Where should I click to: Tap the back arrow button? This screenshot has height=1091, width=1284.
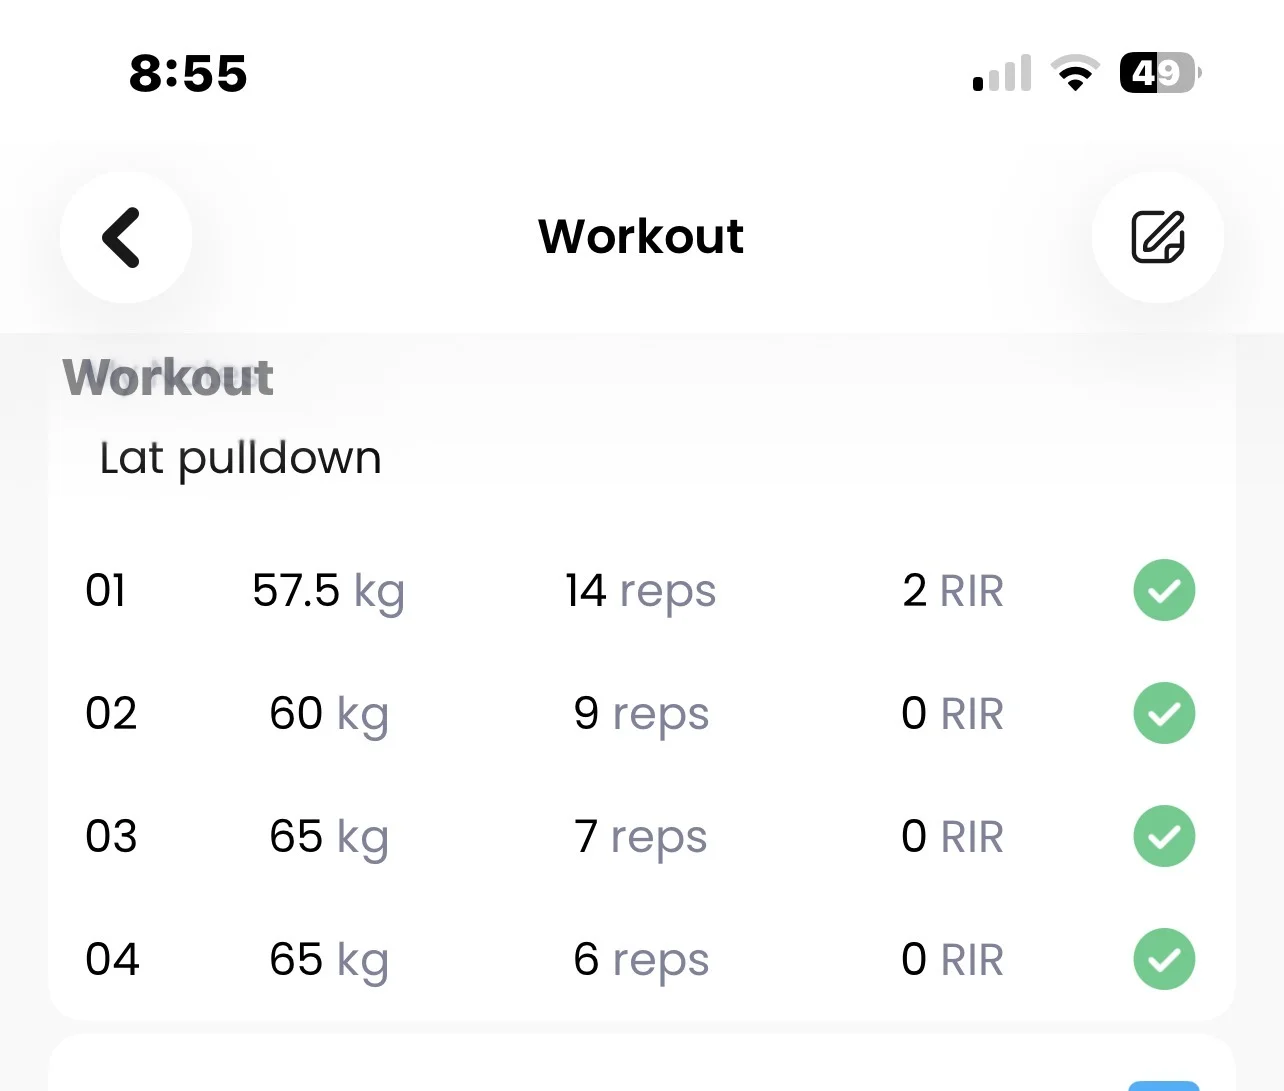[125, 238]
